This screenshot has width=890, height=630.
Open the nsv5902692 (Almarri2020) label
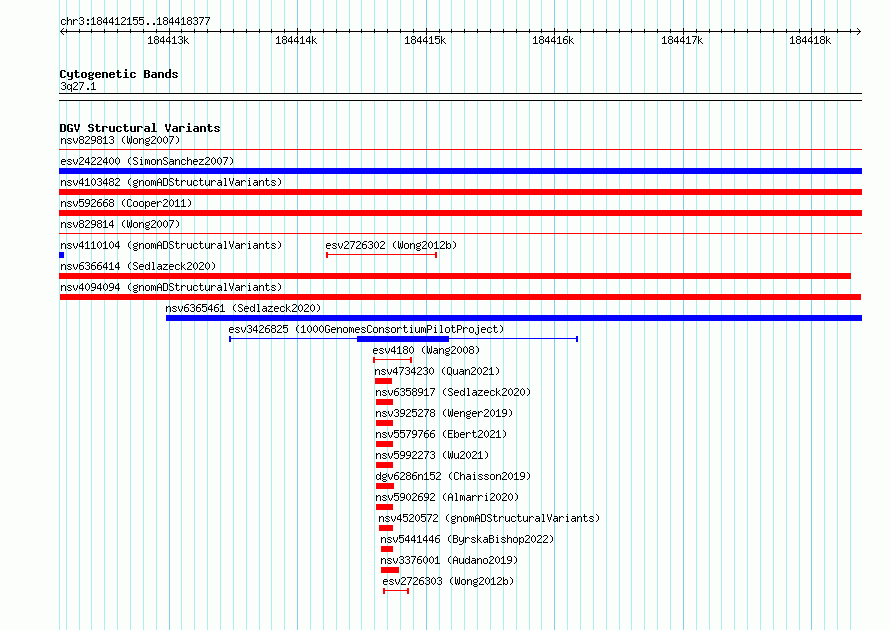pos(447,497)
